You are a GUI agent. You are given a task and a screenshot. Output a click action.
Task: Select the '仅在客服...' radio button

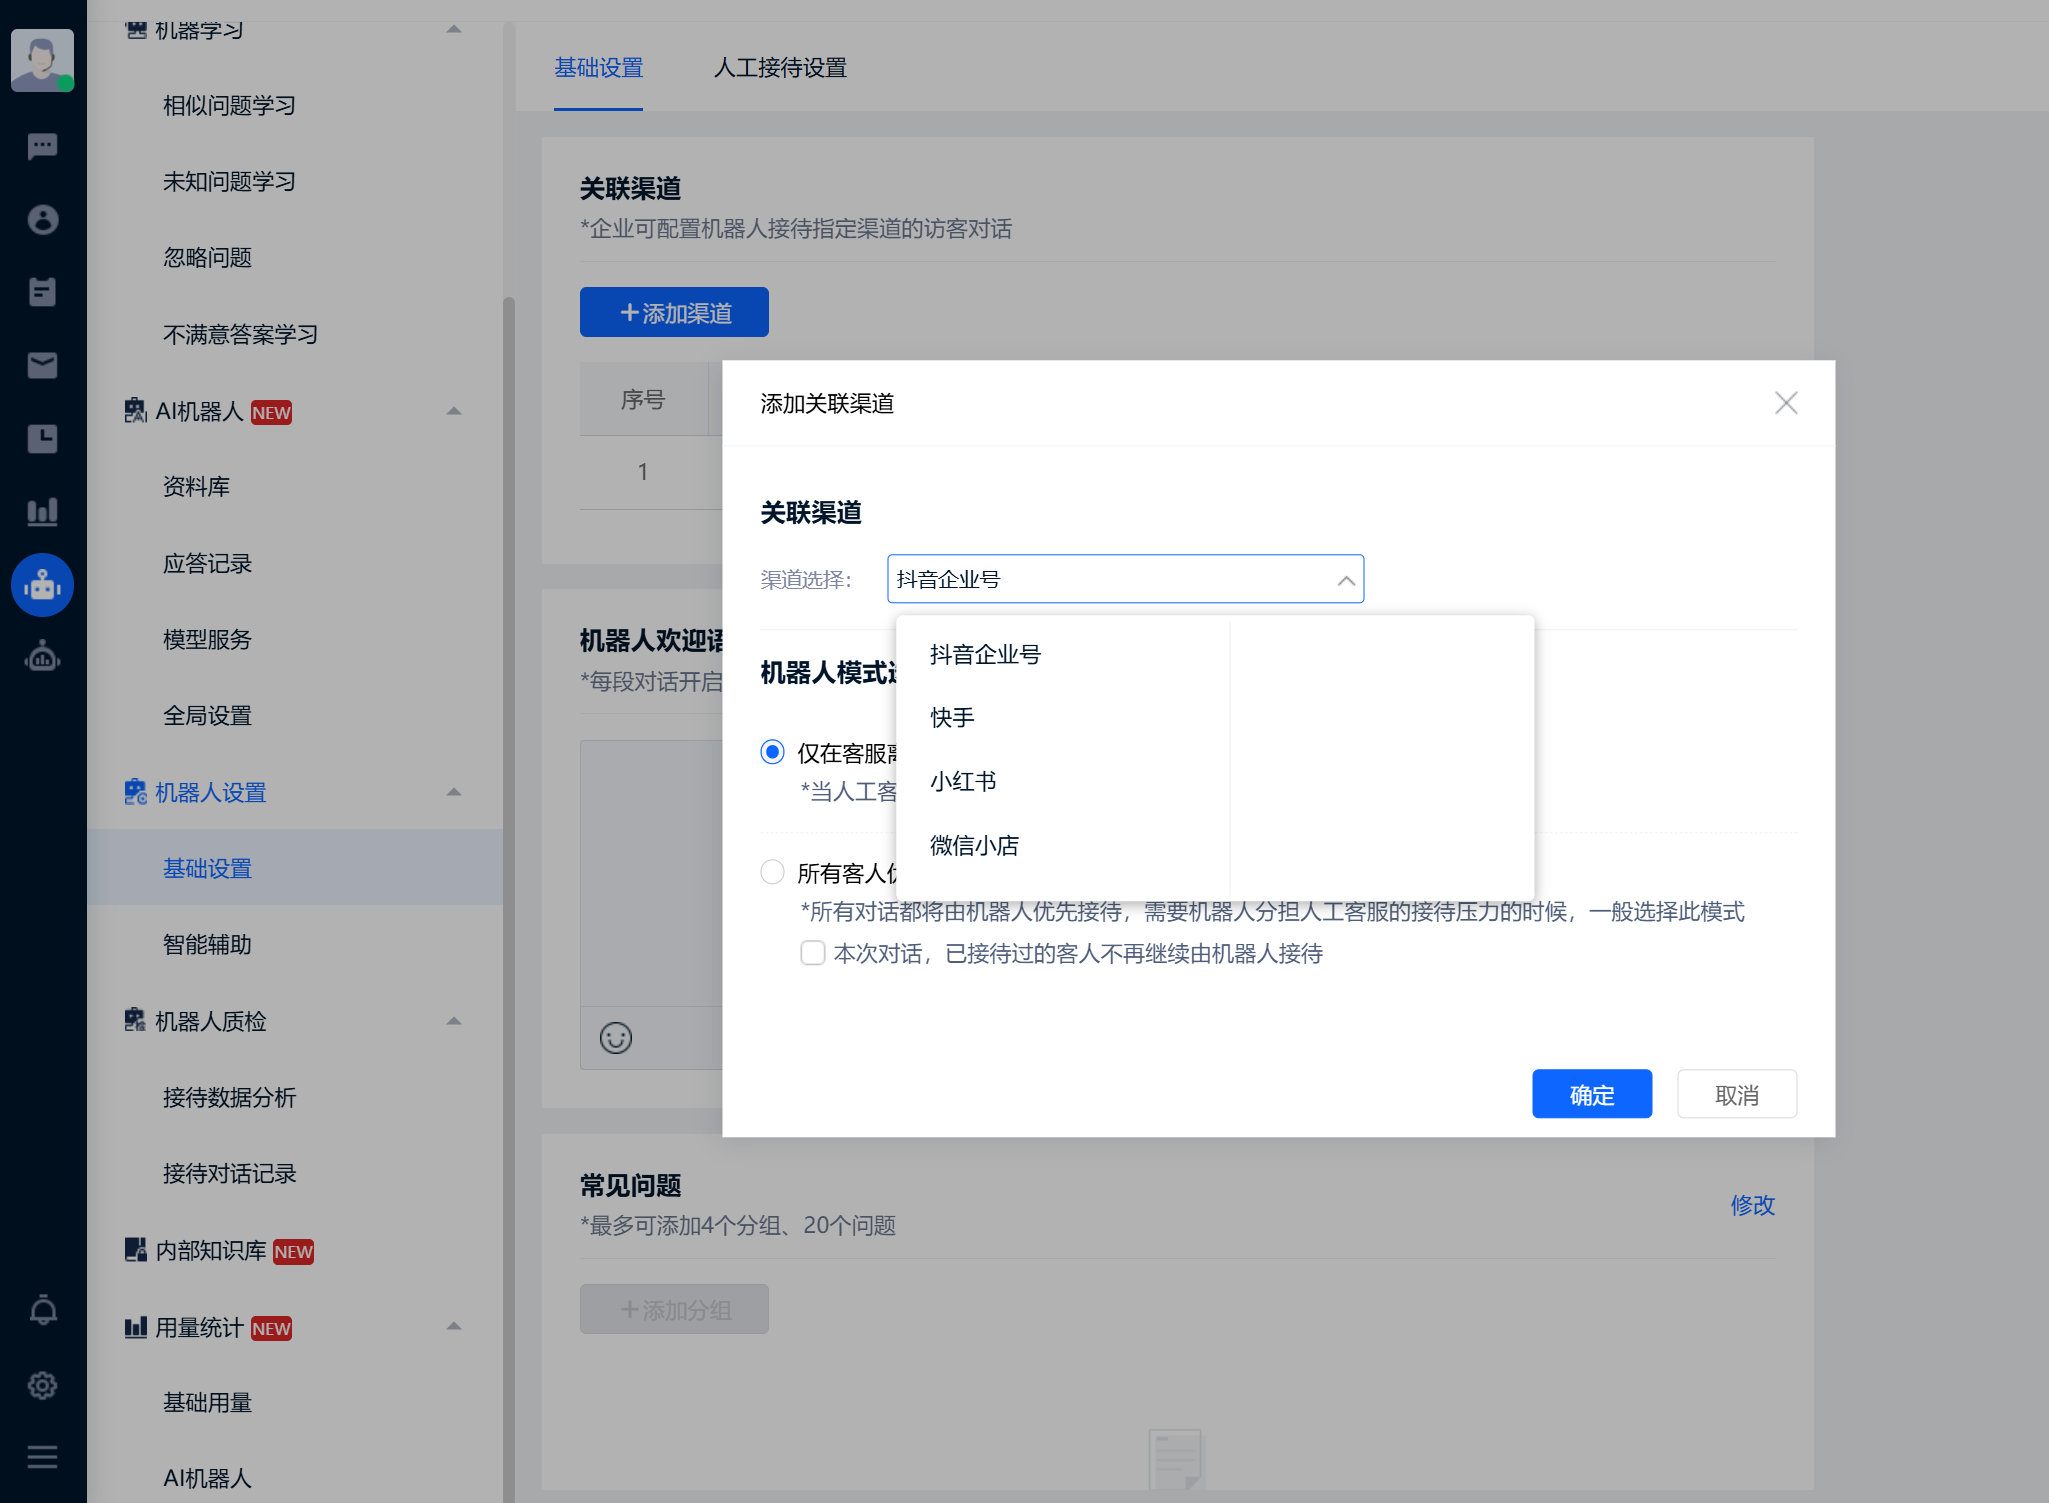click(x=772, y=752)
